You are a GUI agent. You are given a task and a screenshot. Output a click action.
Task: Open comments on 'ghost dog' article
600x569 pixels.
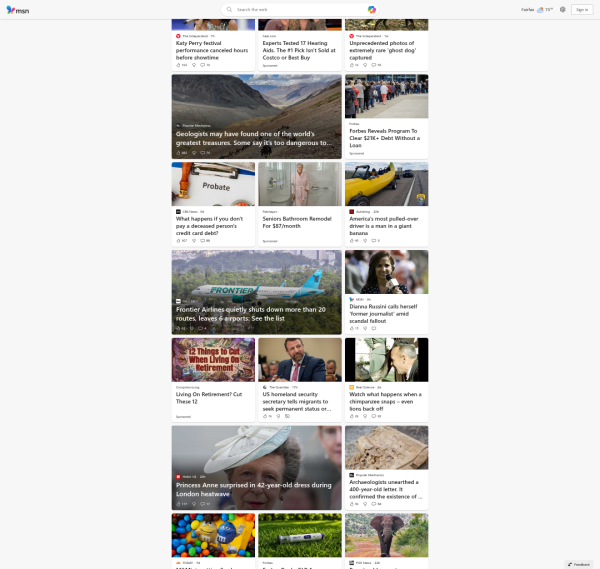click(x=374, y=65)
